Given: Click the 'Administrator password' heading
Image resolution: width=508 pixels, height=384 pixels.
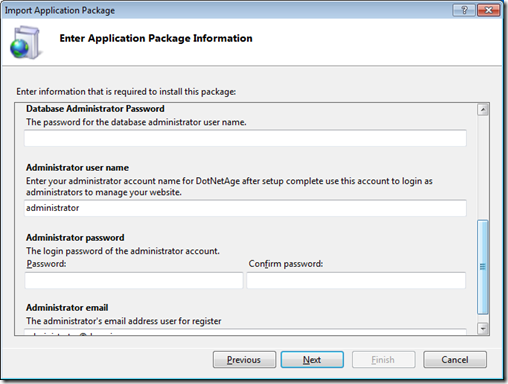Looking at the screenshot, I should coord(75,237).
